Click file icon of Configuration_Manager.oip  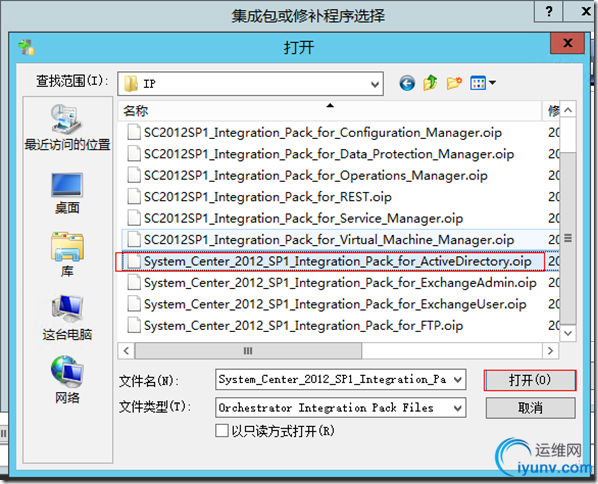(x=133, y=132)
